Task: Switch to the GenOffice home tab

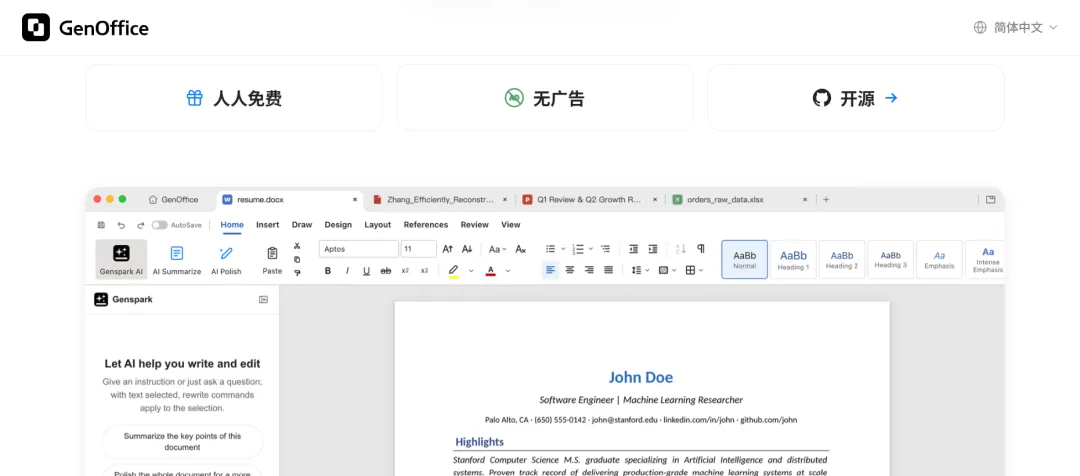Action: tap(174, 200)
